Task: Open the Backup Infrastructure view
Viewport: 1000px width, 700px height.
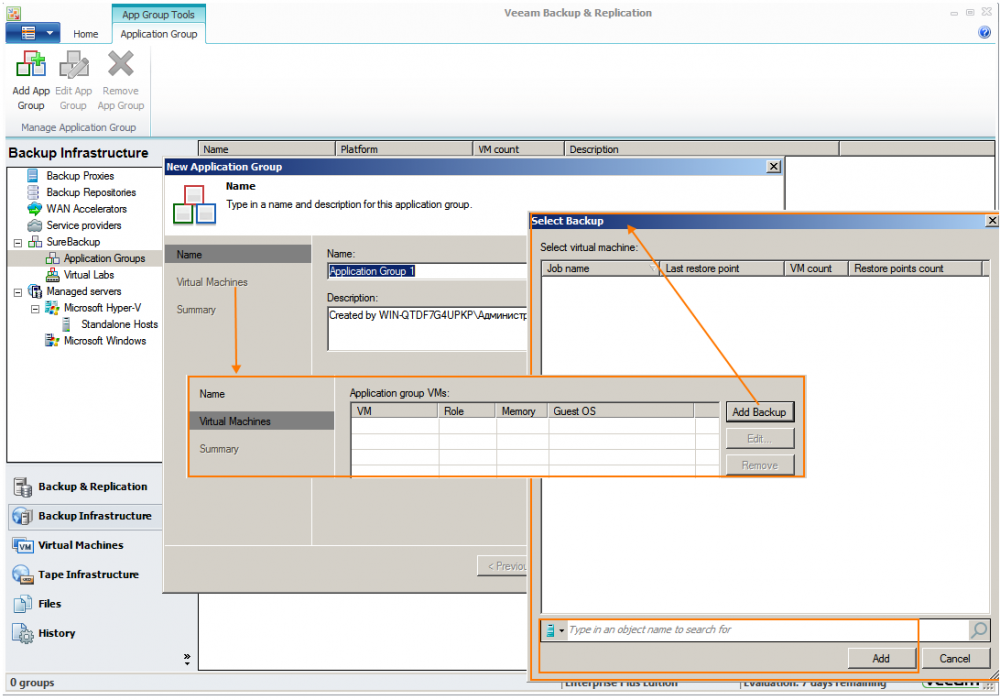Action: tap(85, 516)
